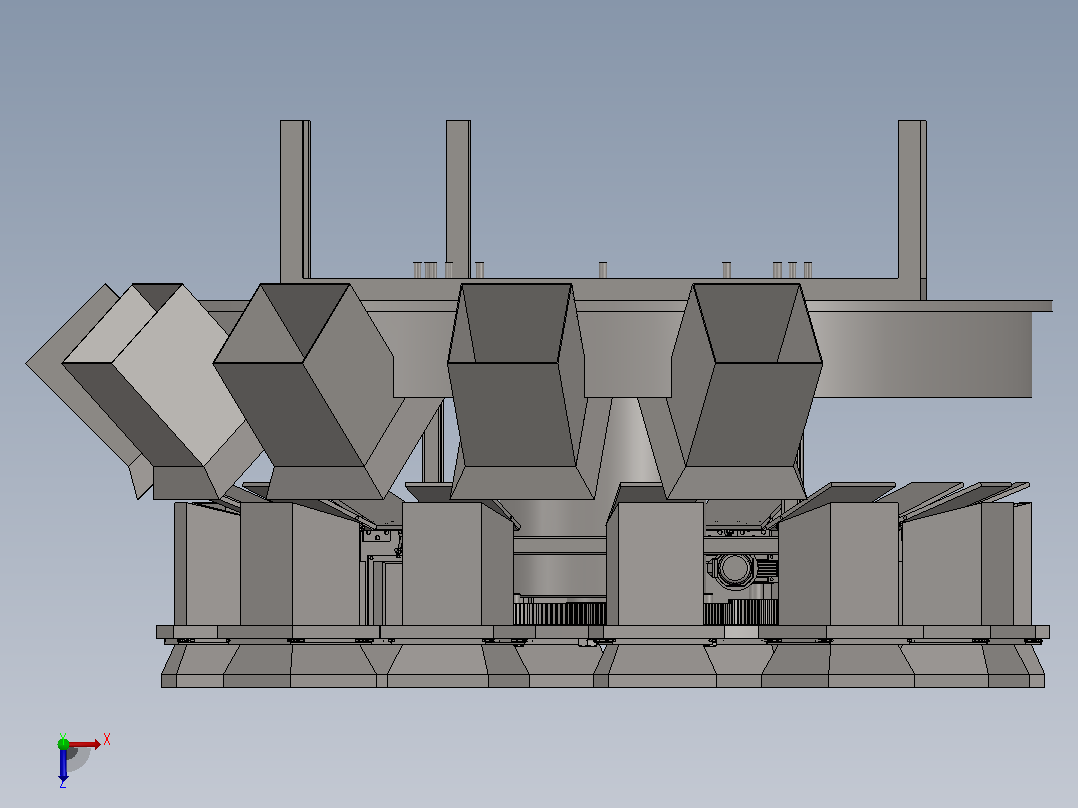The image size is (1078, 808).
Task: Select the middle tall vertical post
Action: coord(458,199)
